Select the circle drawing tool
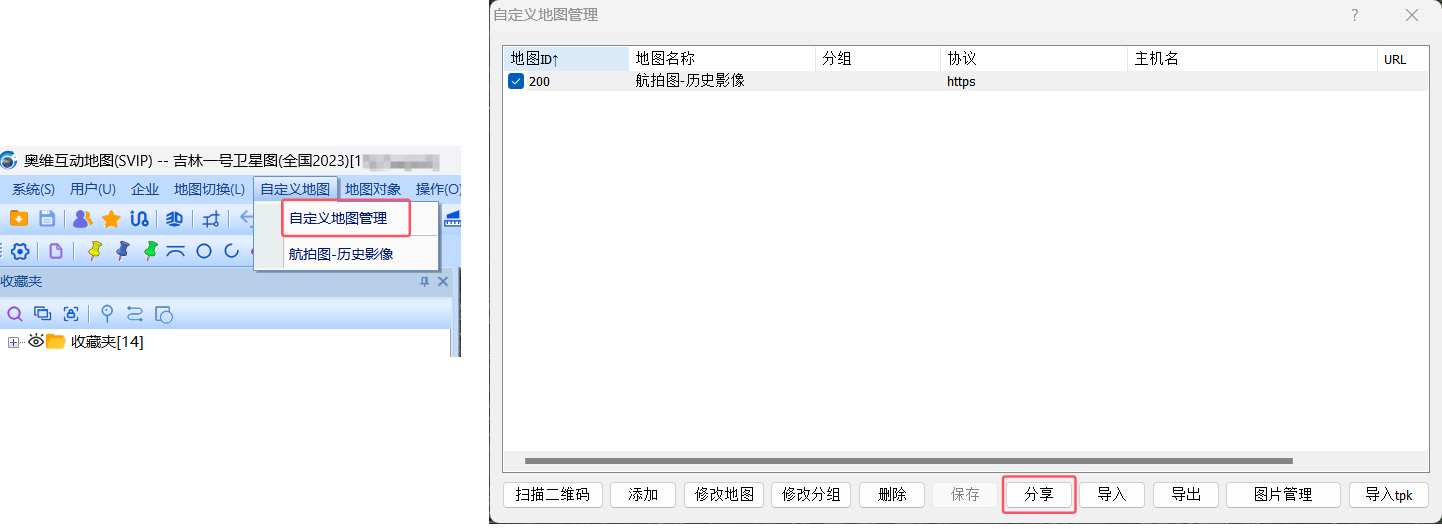 click(x=204, y=251)
